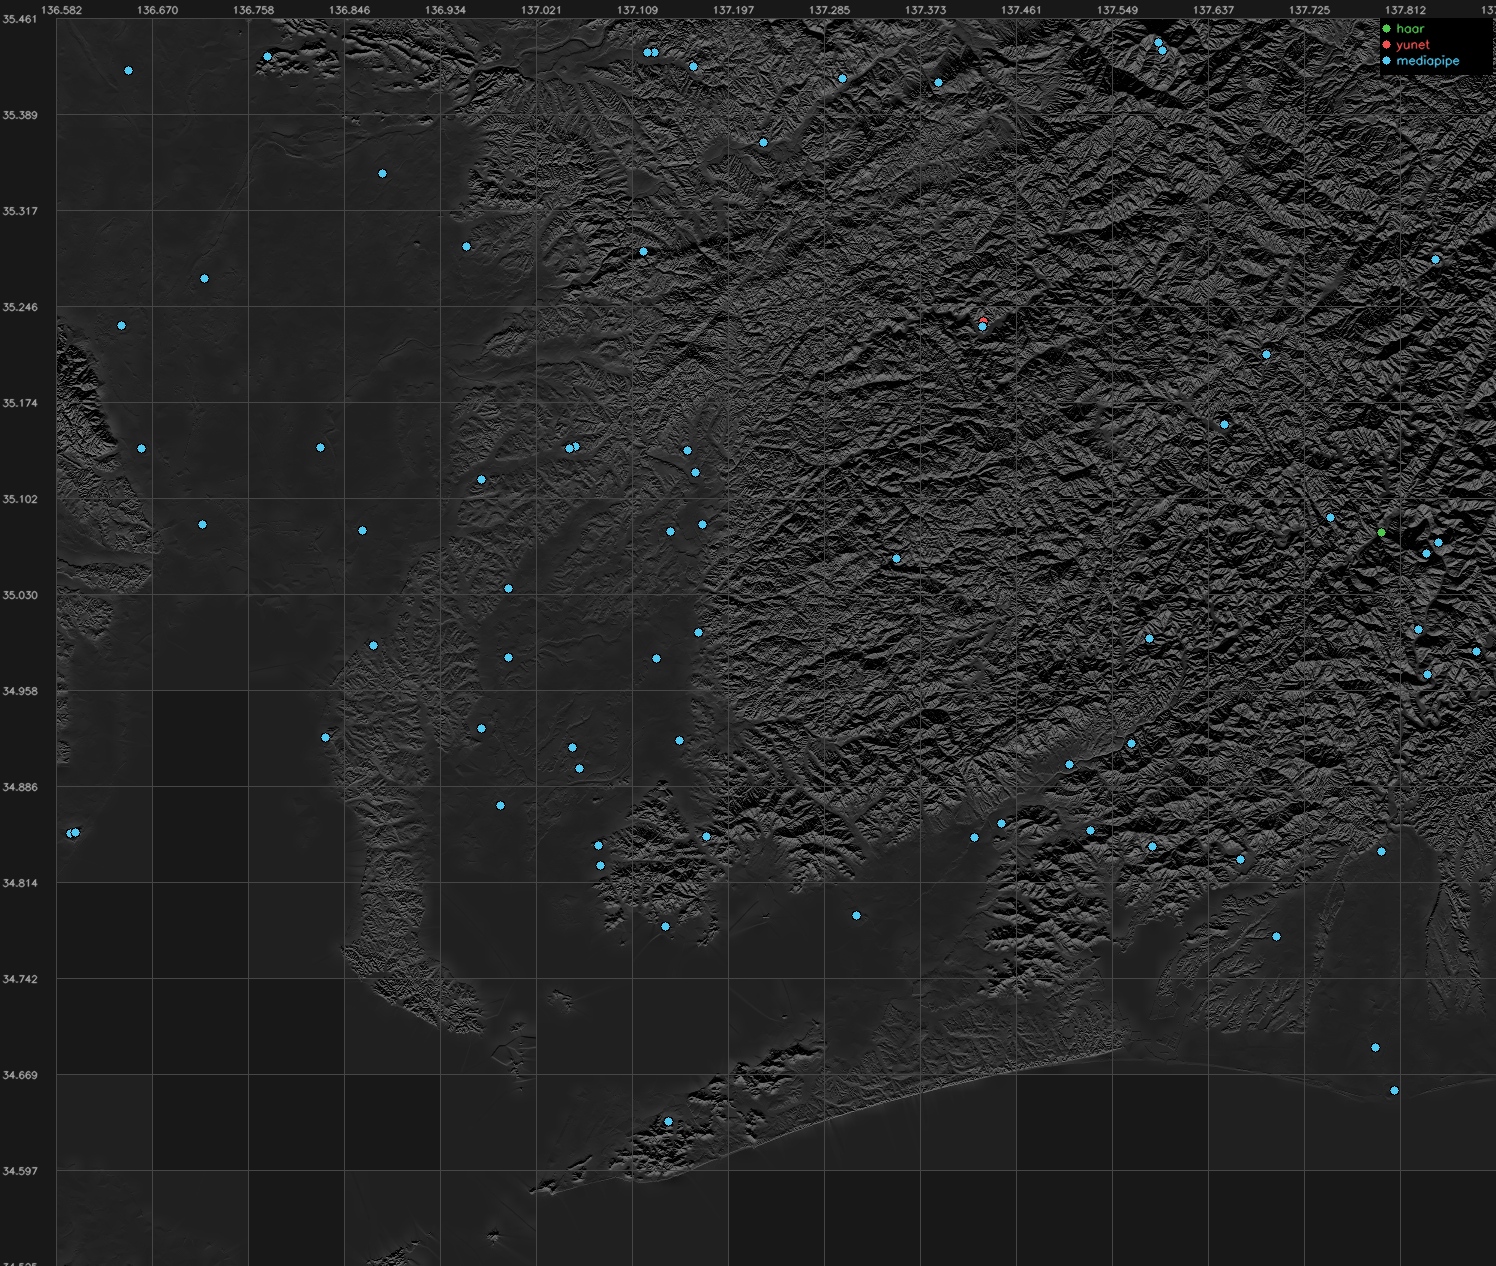Screen dimensions: 1496x1266
Task: Select the green haar data point on the map
Action: click(x=1381, y=532)
